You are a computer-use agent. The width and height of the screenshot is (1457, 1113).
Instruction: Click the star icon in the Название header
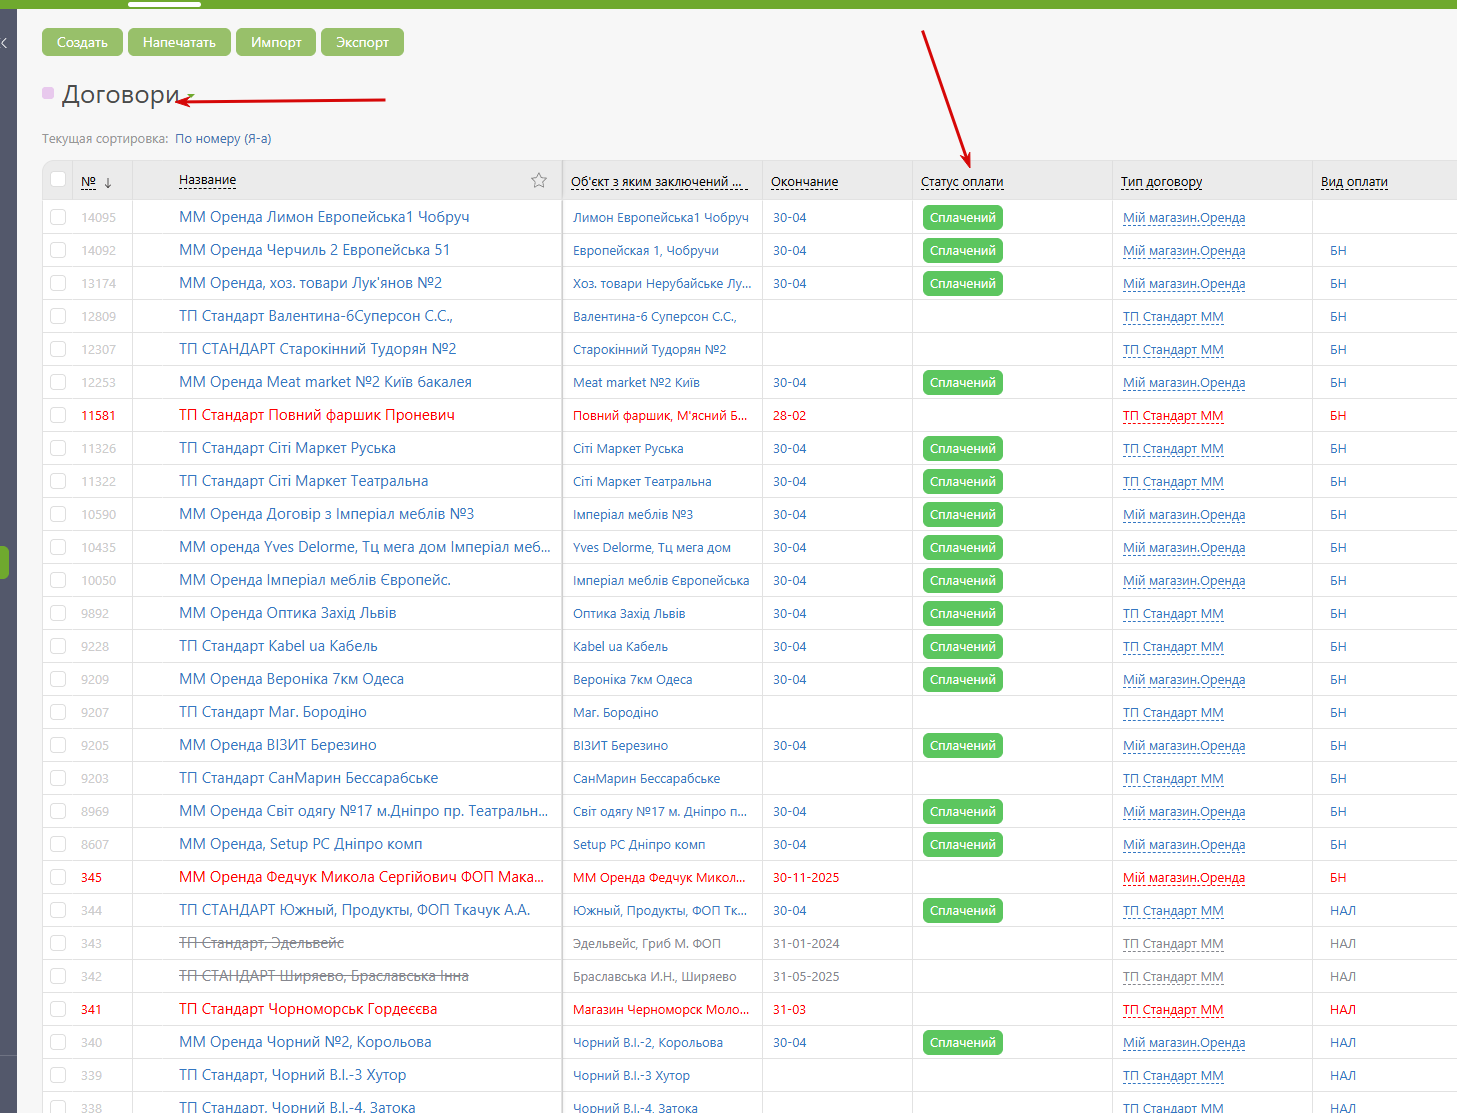[539, 180]
